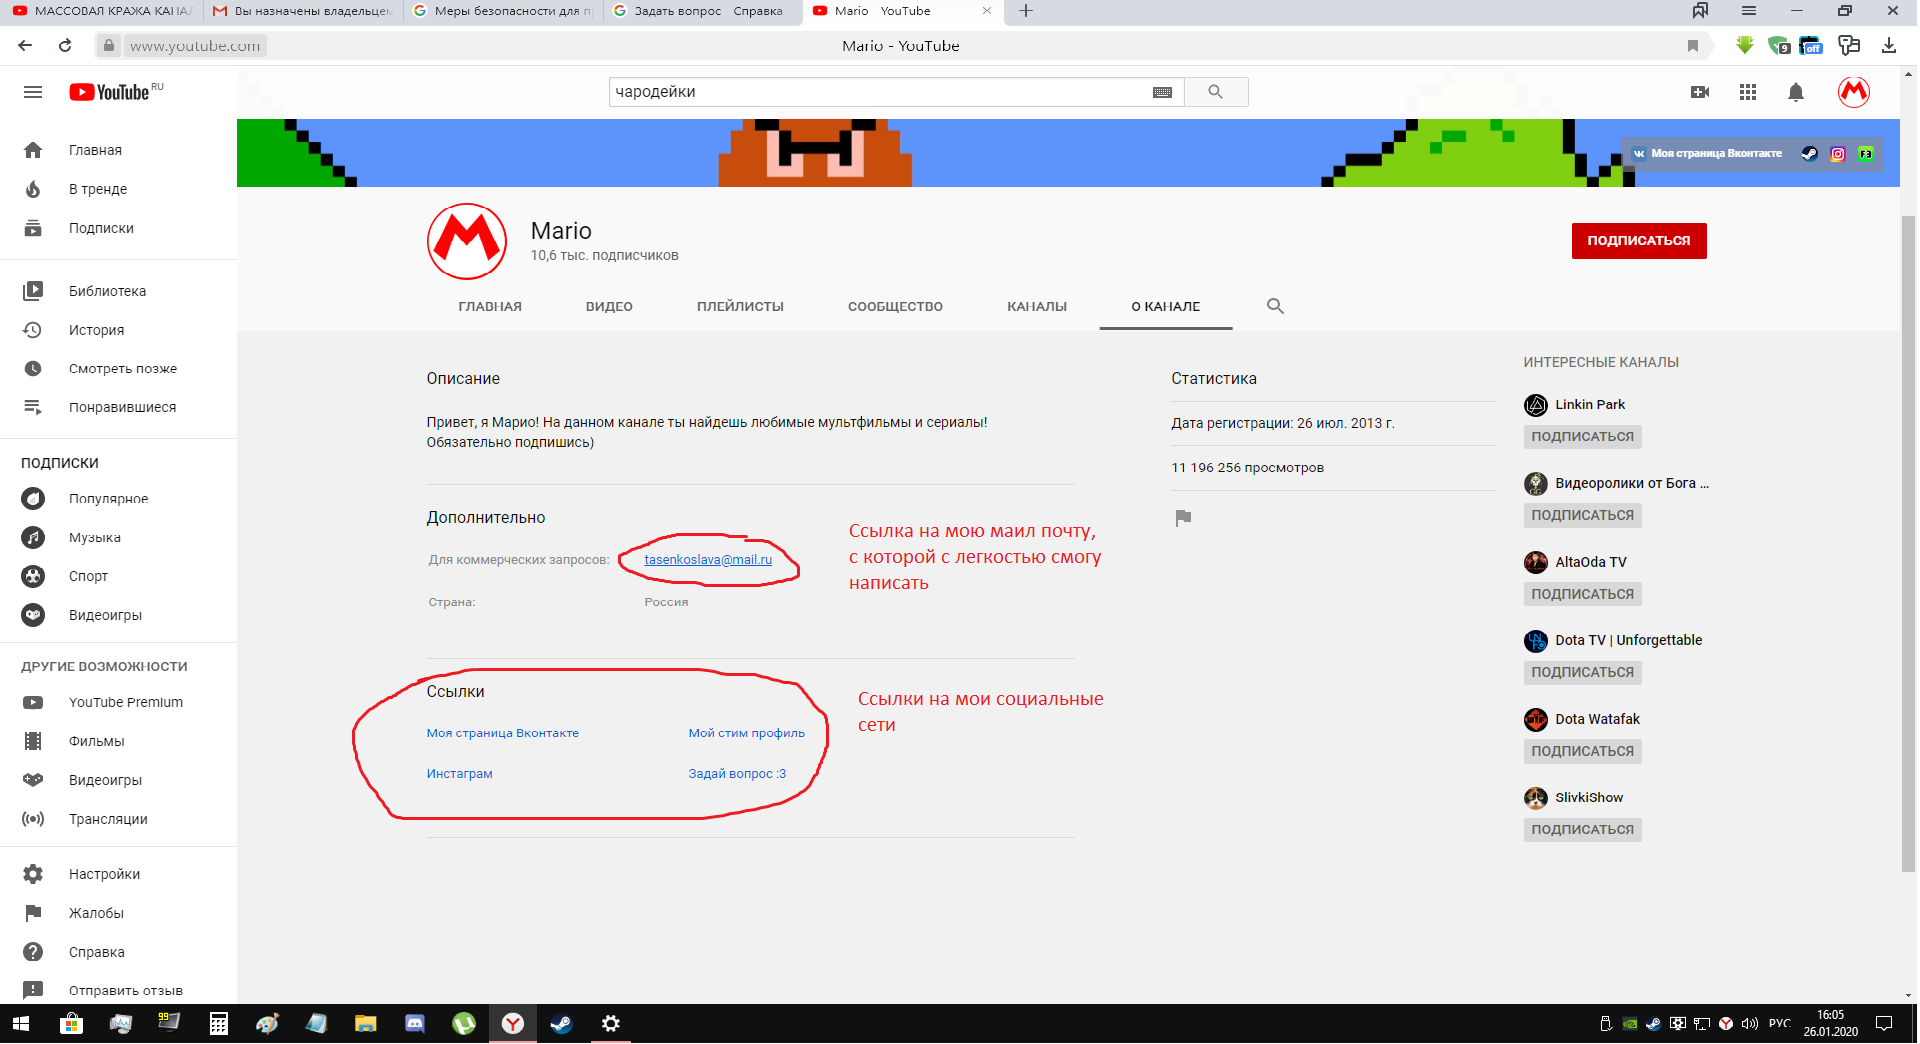Open the on-screen keyboard in search box

[x=1162, y=92]
